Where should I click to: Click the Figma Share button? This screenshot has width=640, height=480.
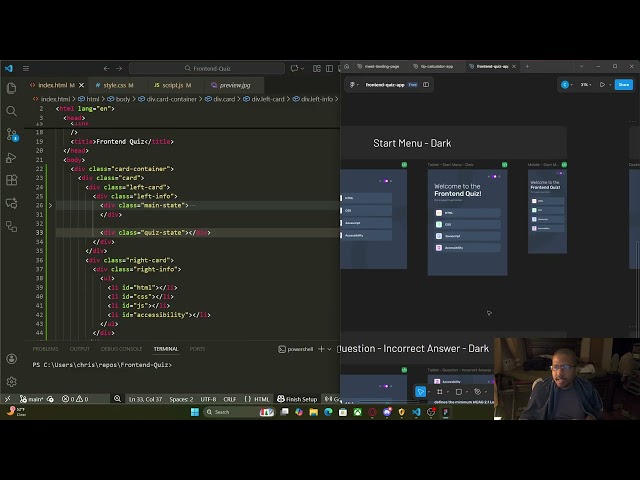coord(624,84)
